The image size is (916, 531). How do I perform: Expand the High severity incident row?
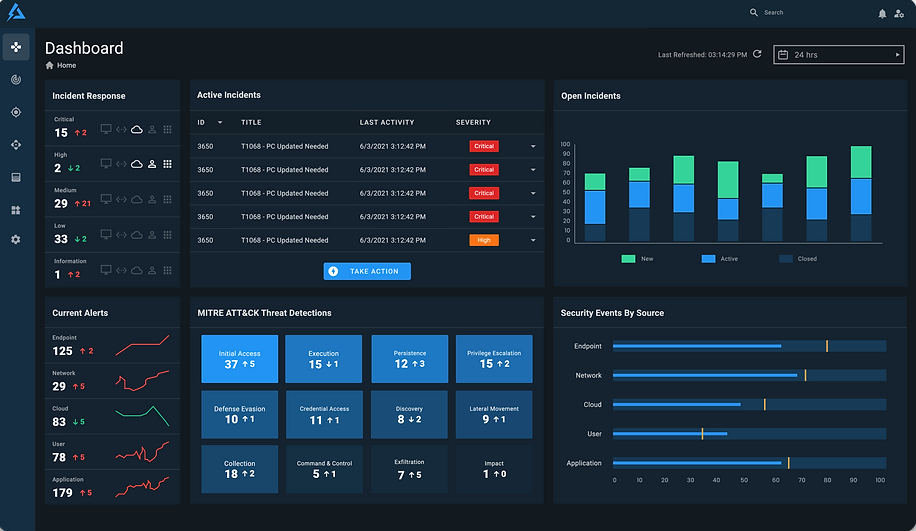[533, 240]
